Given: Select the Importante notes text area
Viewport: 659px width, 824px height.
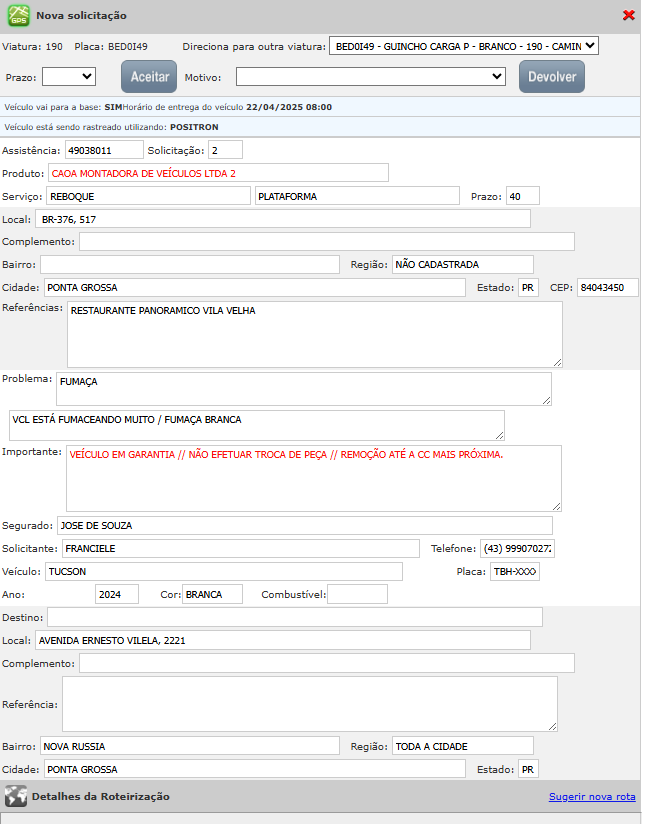Looking at the screenshot, I should tap(314, 478).
